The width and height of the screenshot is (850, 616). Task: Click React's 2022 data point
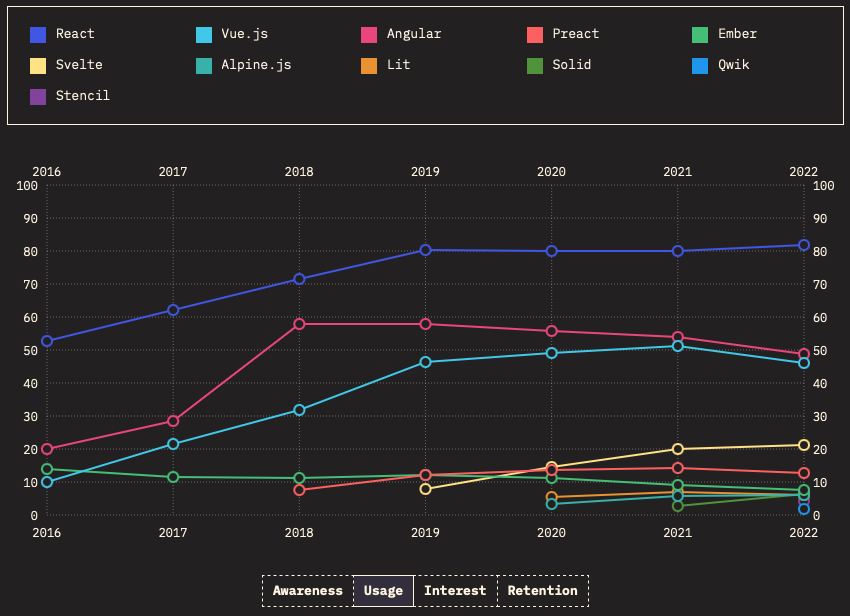[x=804, y=245]
